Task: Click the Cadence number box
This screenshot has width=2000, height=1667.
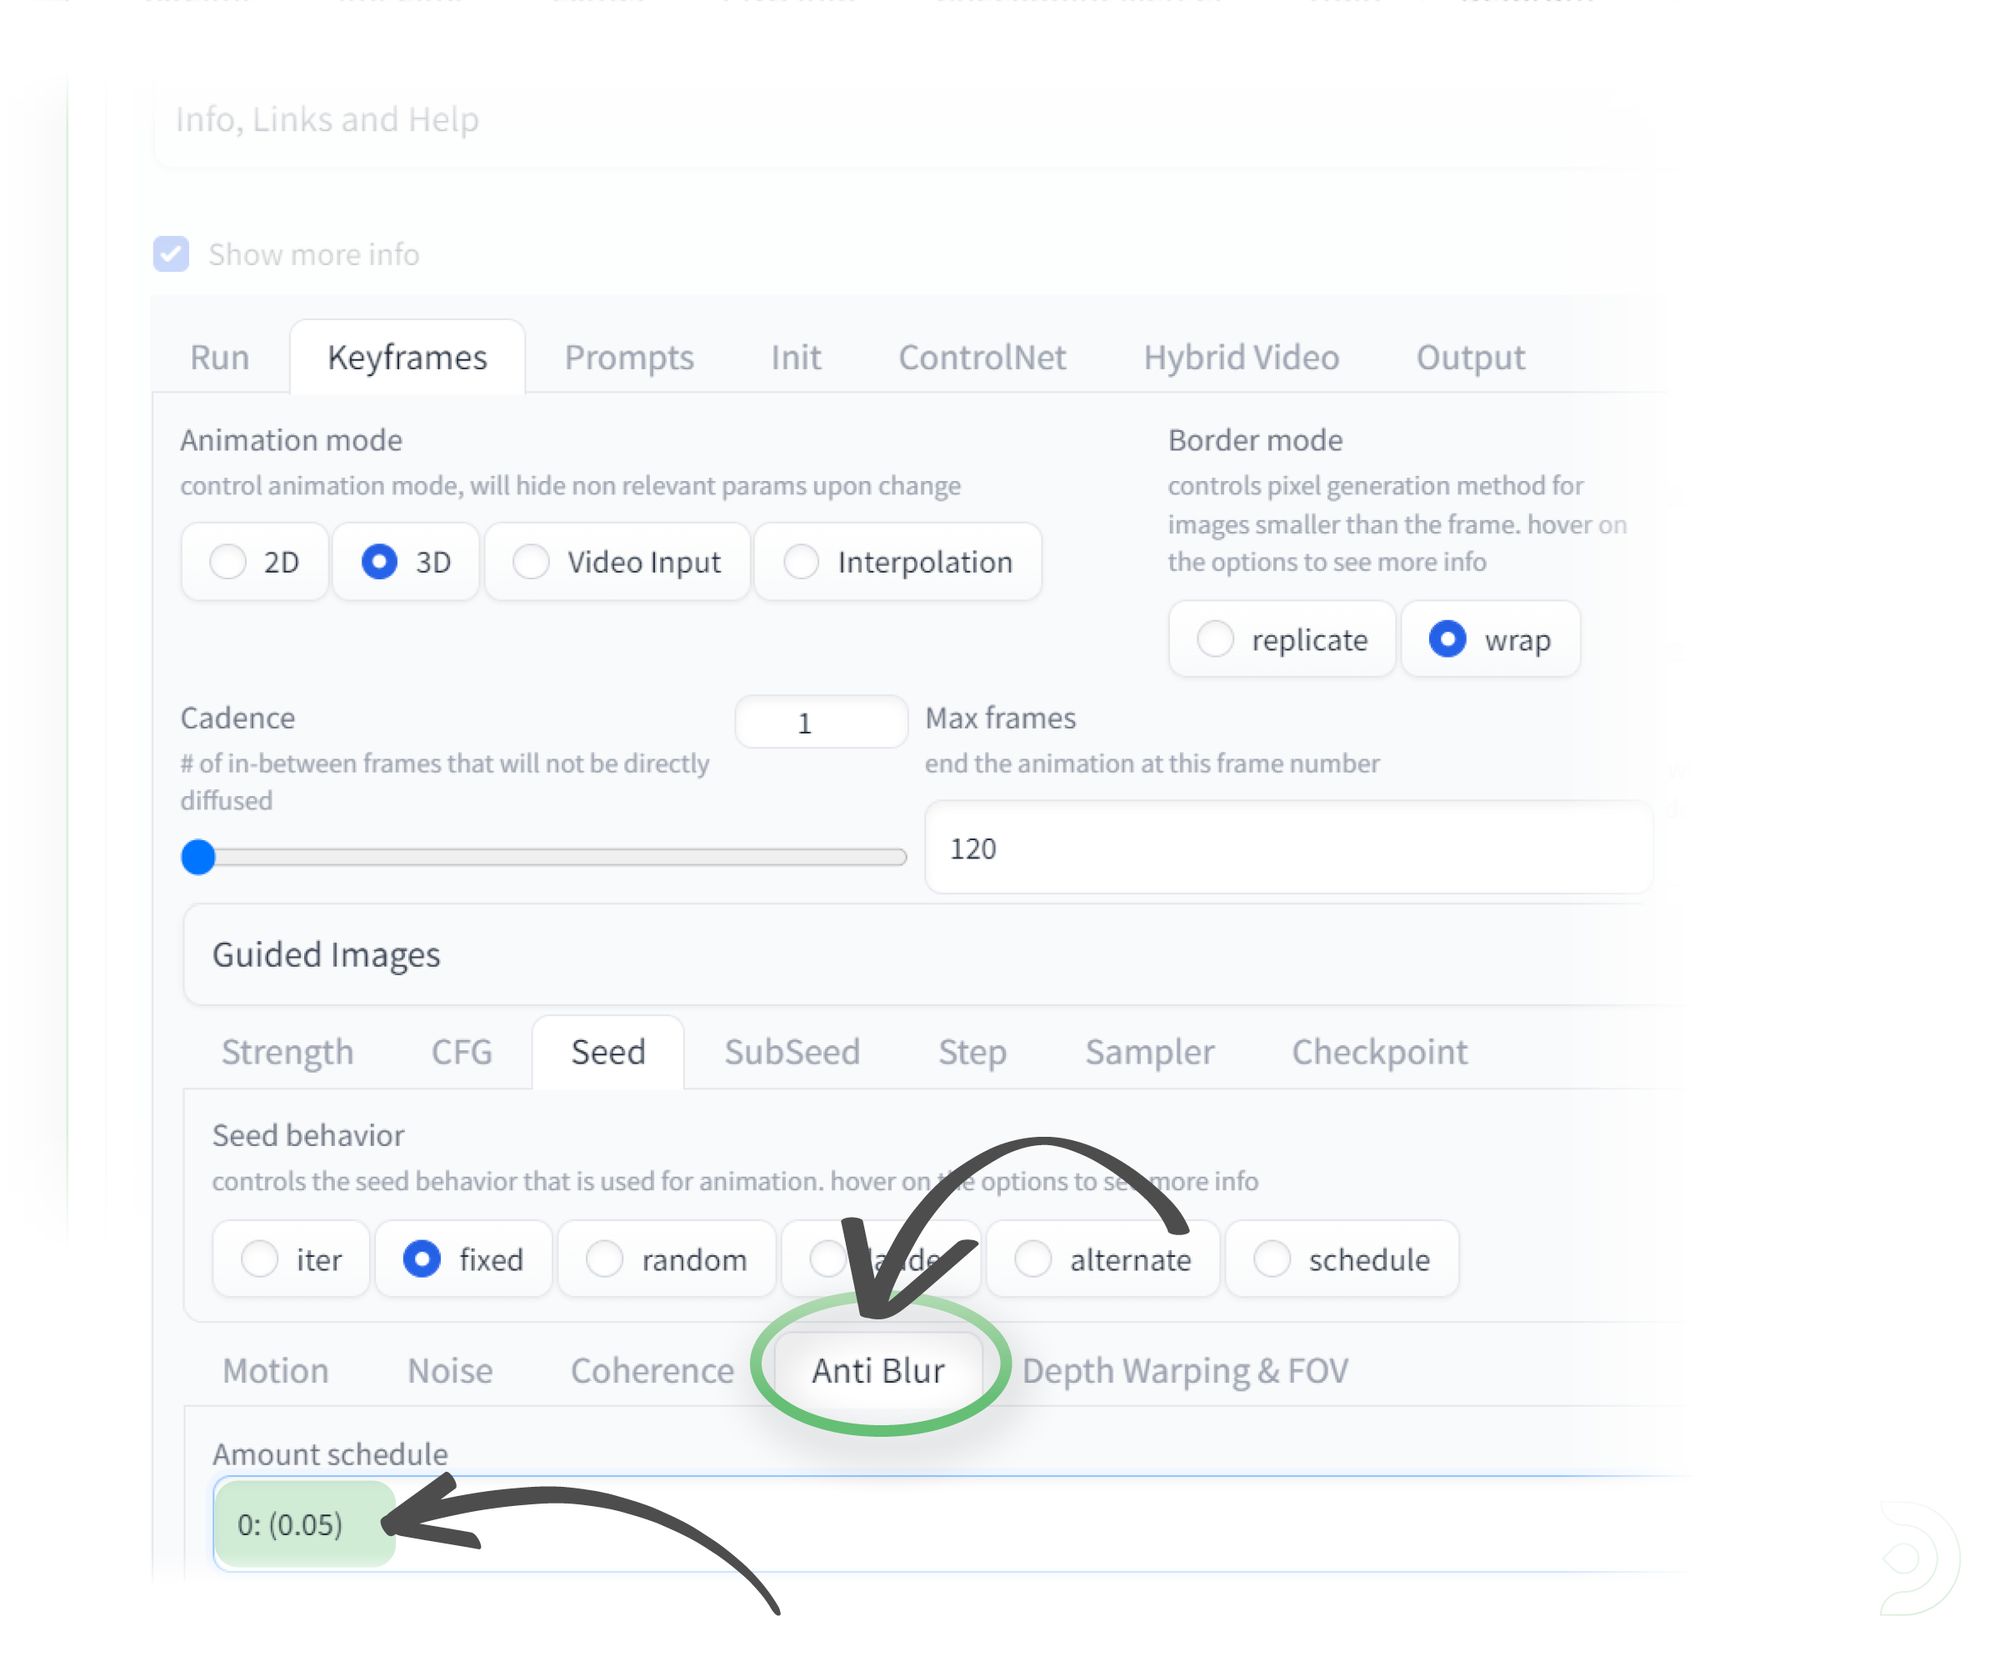Action: coord(820,722)
